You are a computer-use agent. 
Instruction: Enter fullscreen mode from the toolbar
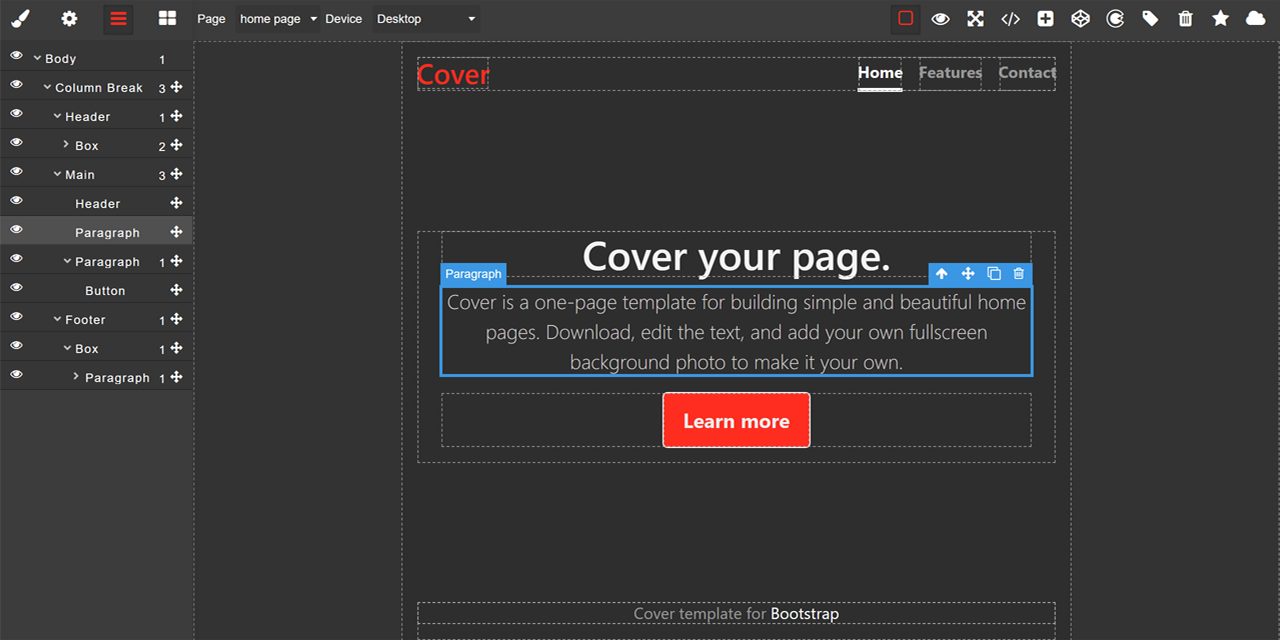pyautogui.click(x=975, y=18)
